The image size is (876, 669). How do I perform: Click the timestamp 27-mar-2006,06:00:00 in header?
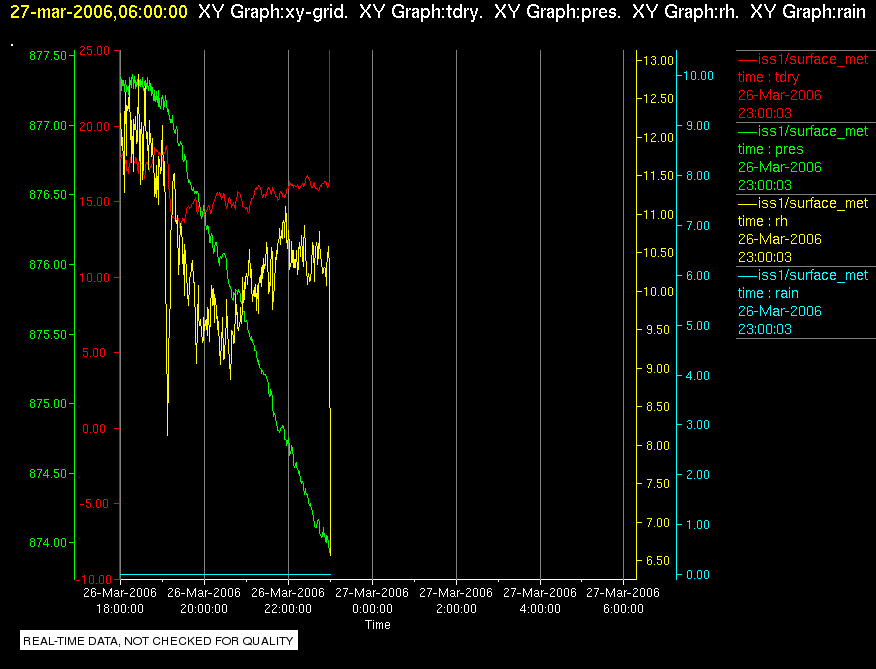coord(99,12)
